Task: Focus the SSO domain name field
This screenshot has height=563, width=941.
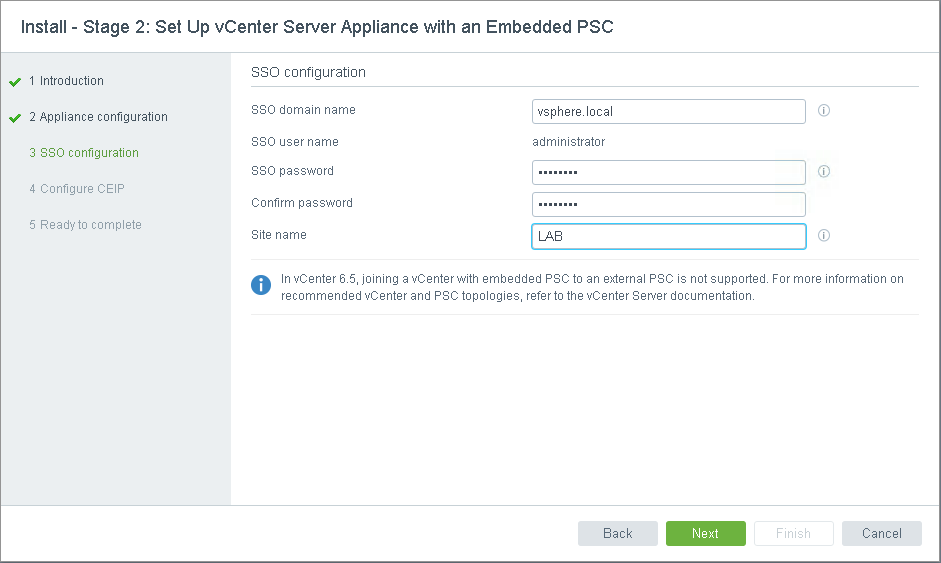Action: 668,111
